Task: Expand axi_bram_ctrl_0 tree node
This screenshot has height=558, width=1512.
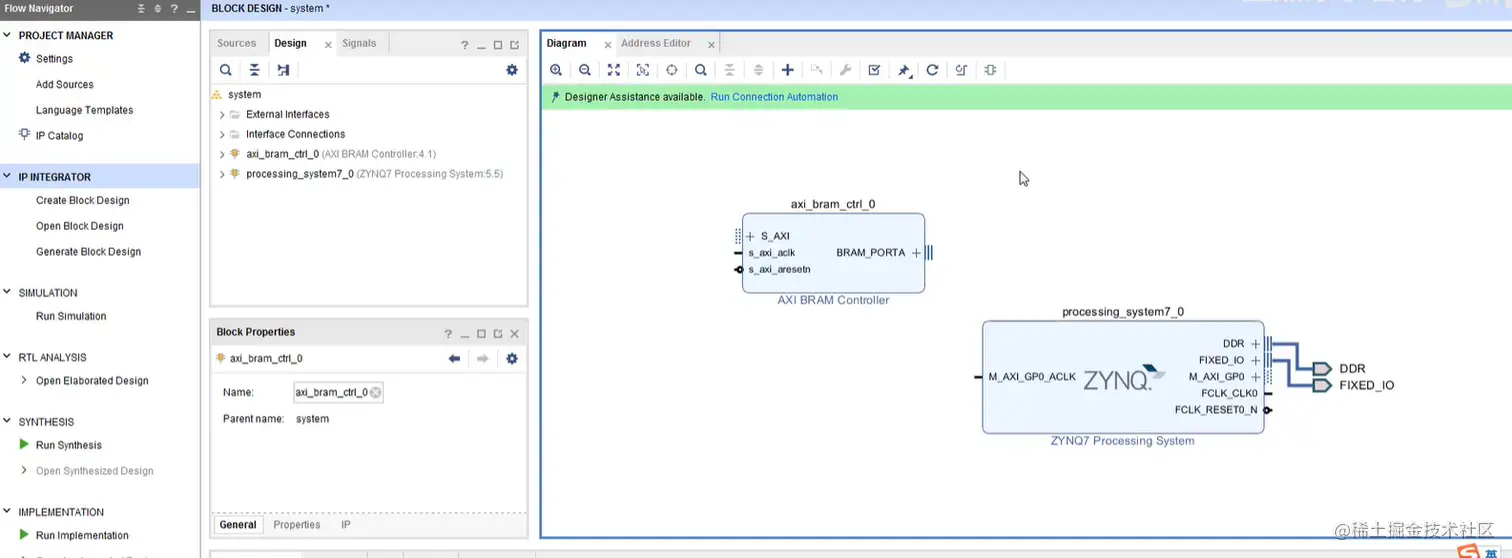Action: [222, 154]
